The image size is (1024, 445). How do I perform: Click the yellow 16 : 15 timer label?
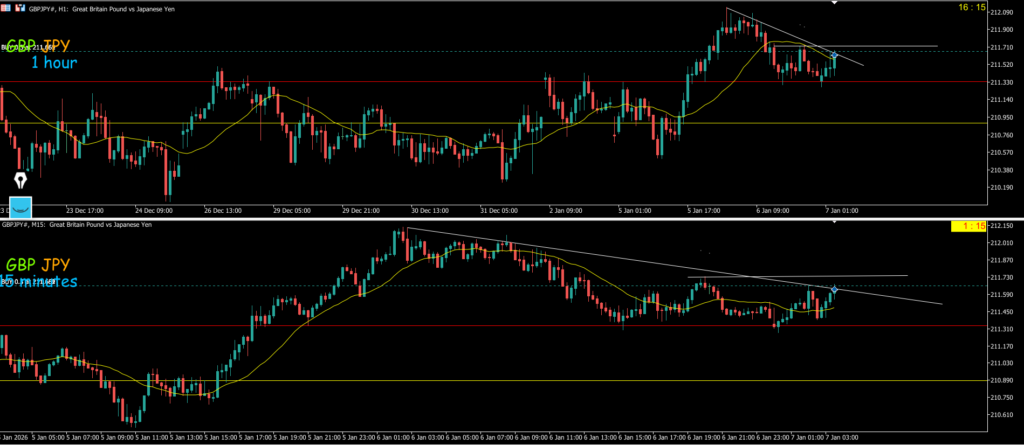(972, 8)
